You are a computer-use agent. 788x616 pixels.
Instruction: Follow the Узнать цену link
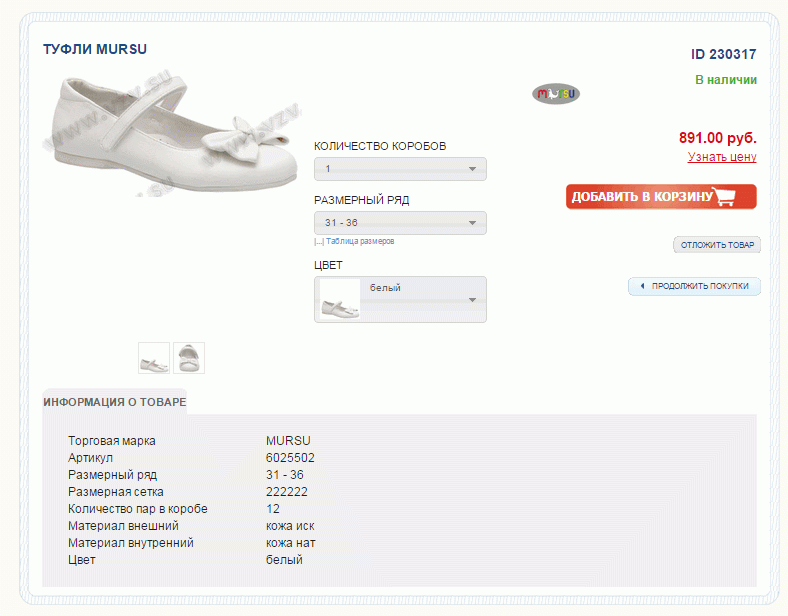721,157
